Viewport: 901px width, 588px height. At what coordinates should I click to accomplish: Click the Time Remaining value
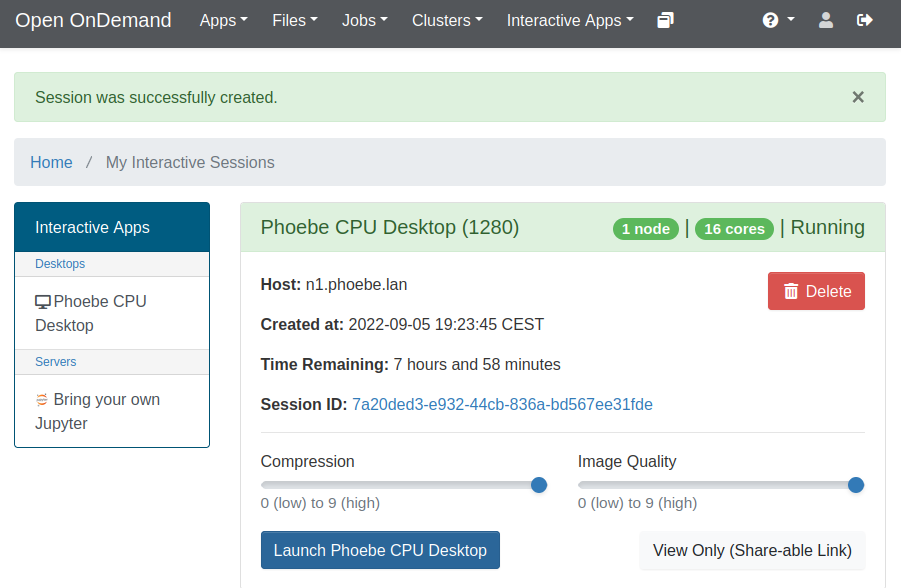[x=477, y=364]
